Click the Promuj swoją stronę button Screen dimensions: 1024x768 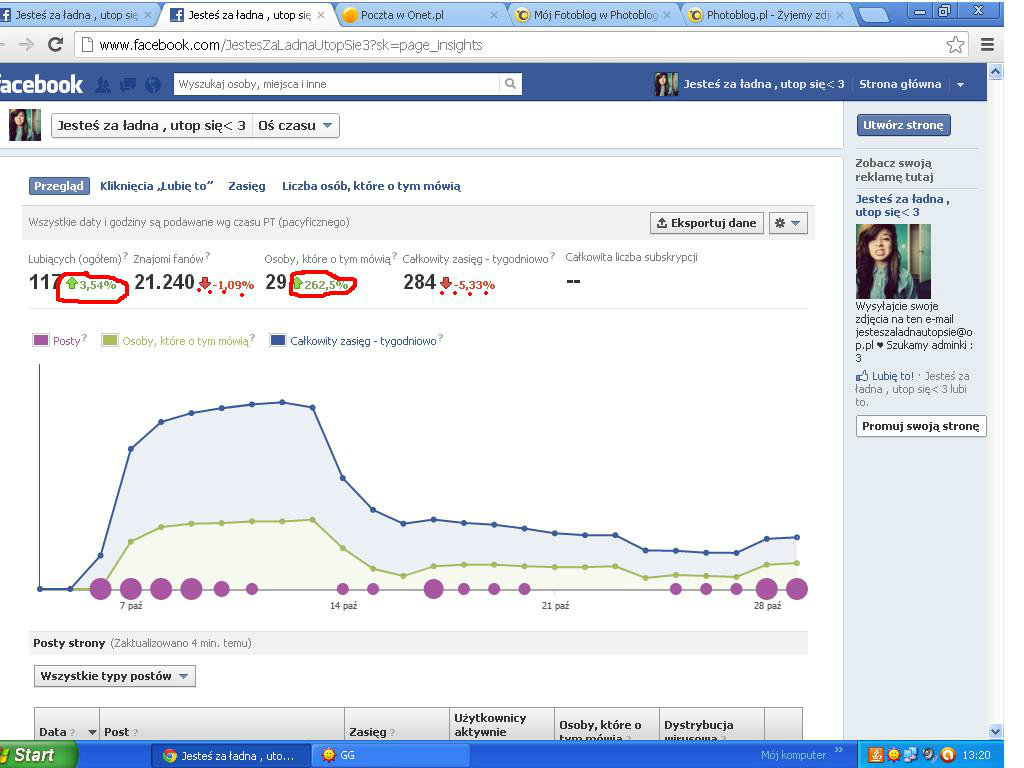coord(921,426)
